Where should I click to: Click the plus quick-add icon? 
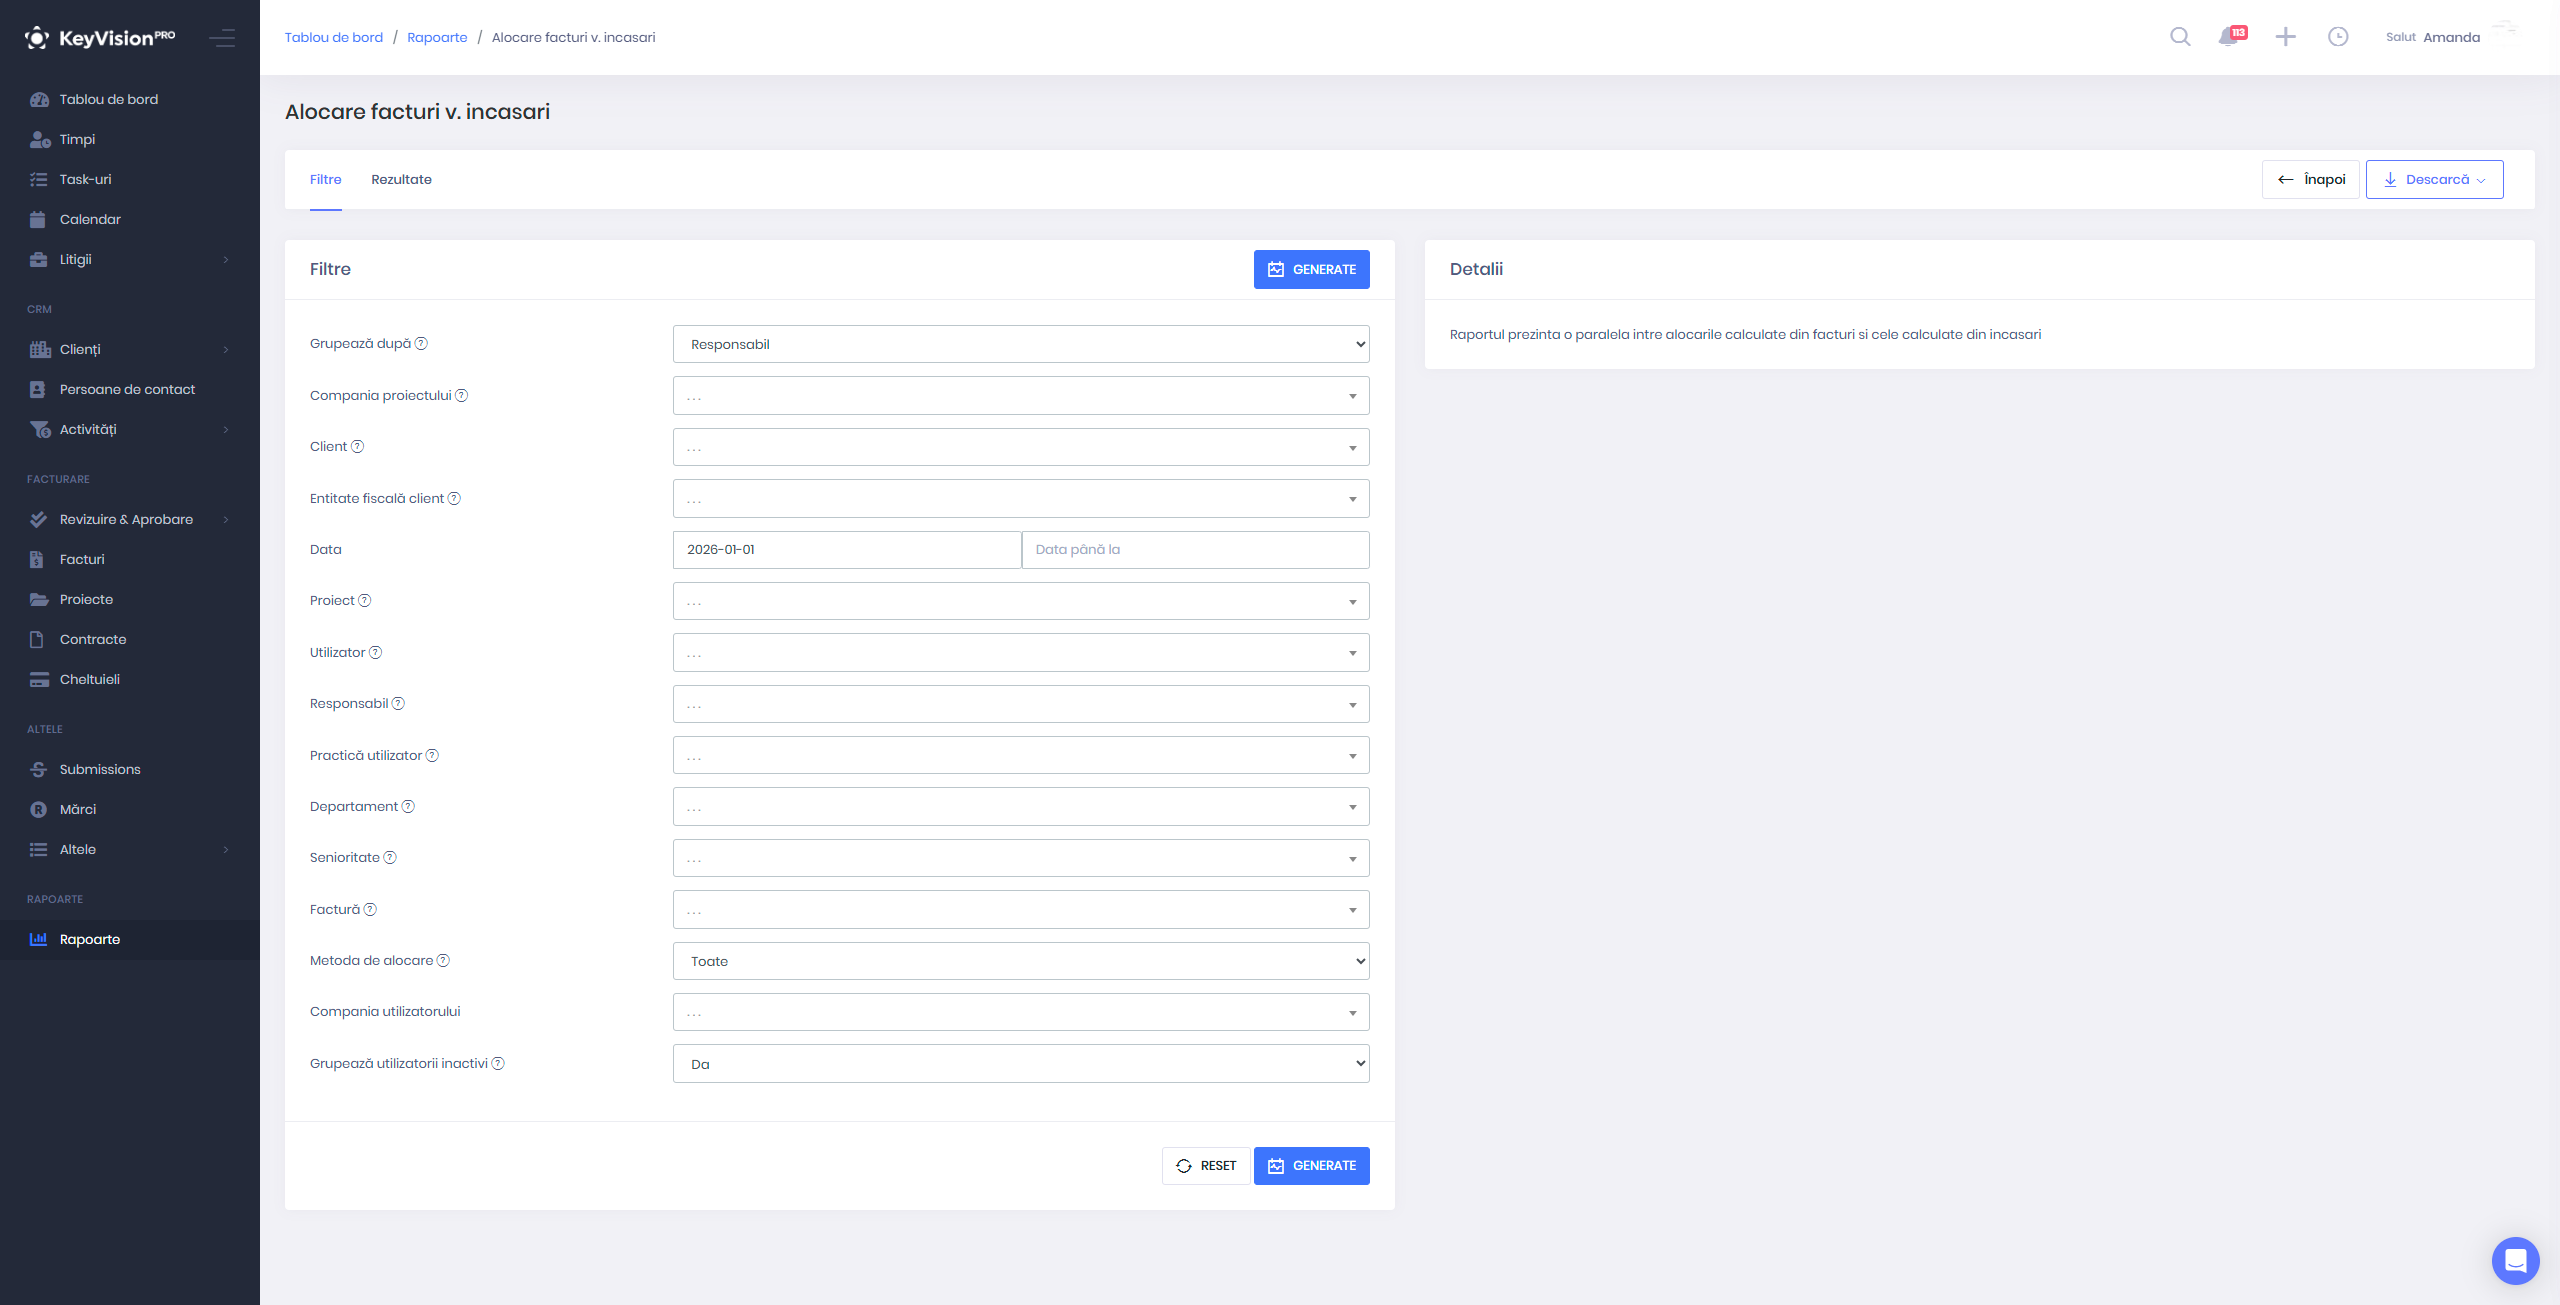(2285, 37)
